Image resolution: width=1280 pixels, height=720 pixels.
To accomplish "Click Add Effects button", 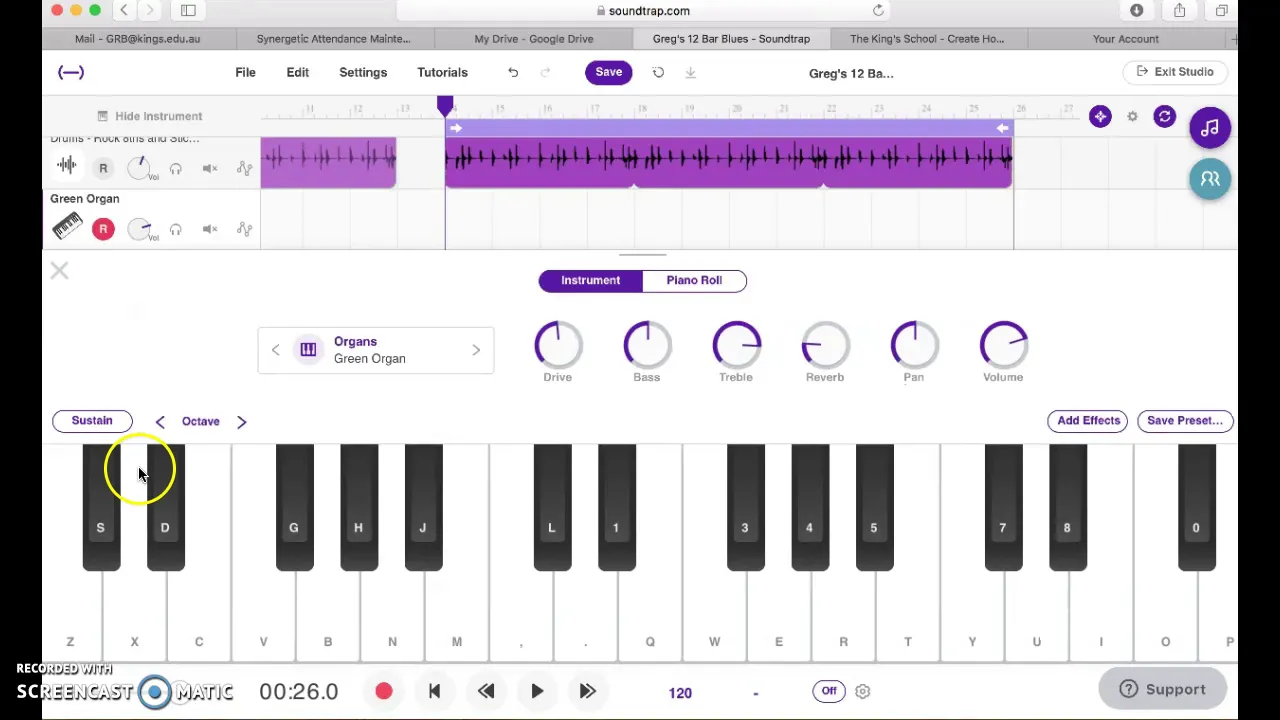I will tap(1089, 421).
